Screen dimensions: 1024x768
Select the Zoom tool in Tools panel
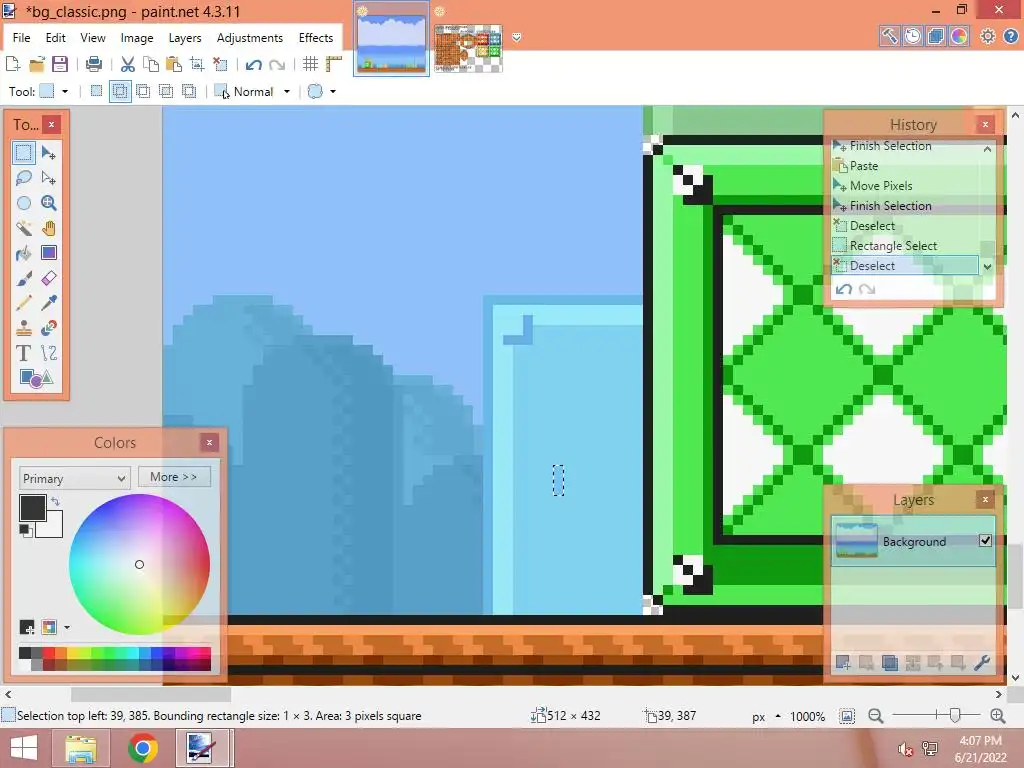(49, 203)
